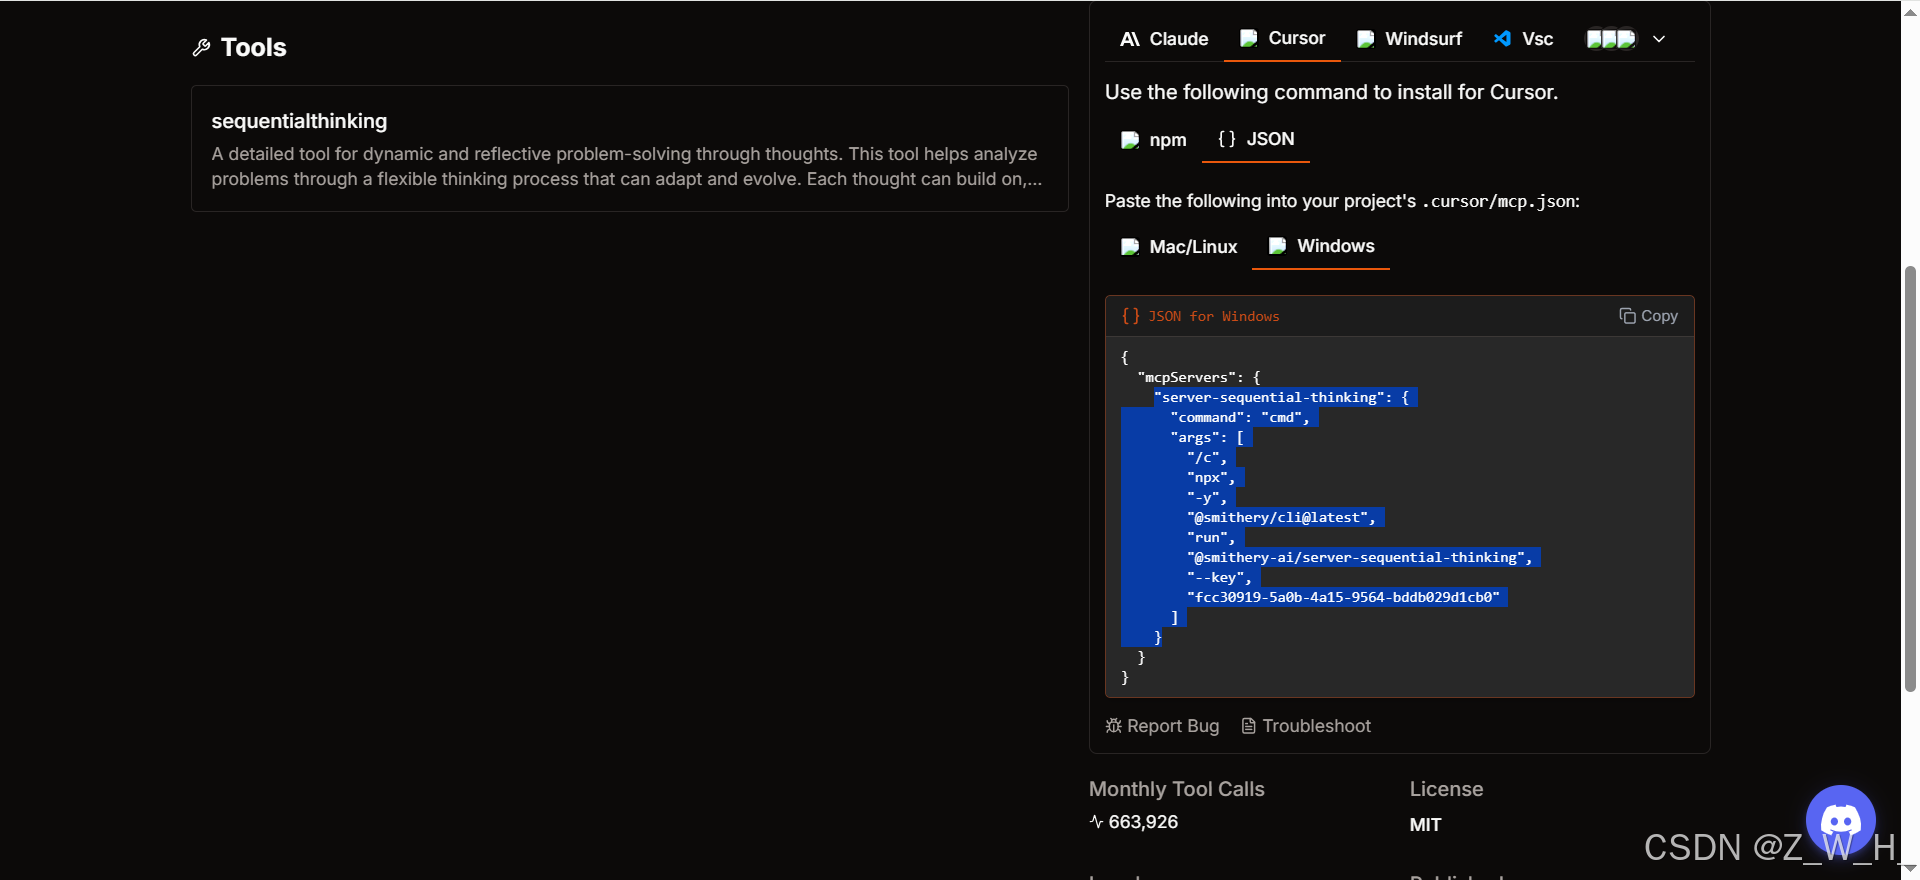Expand the more clients chevron dropdown
The image size is (1920, 880).
pos(1659,39)
